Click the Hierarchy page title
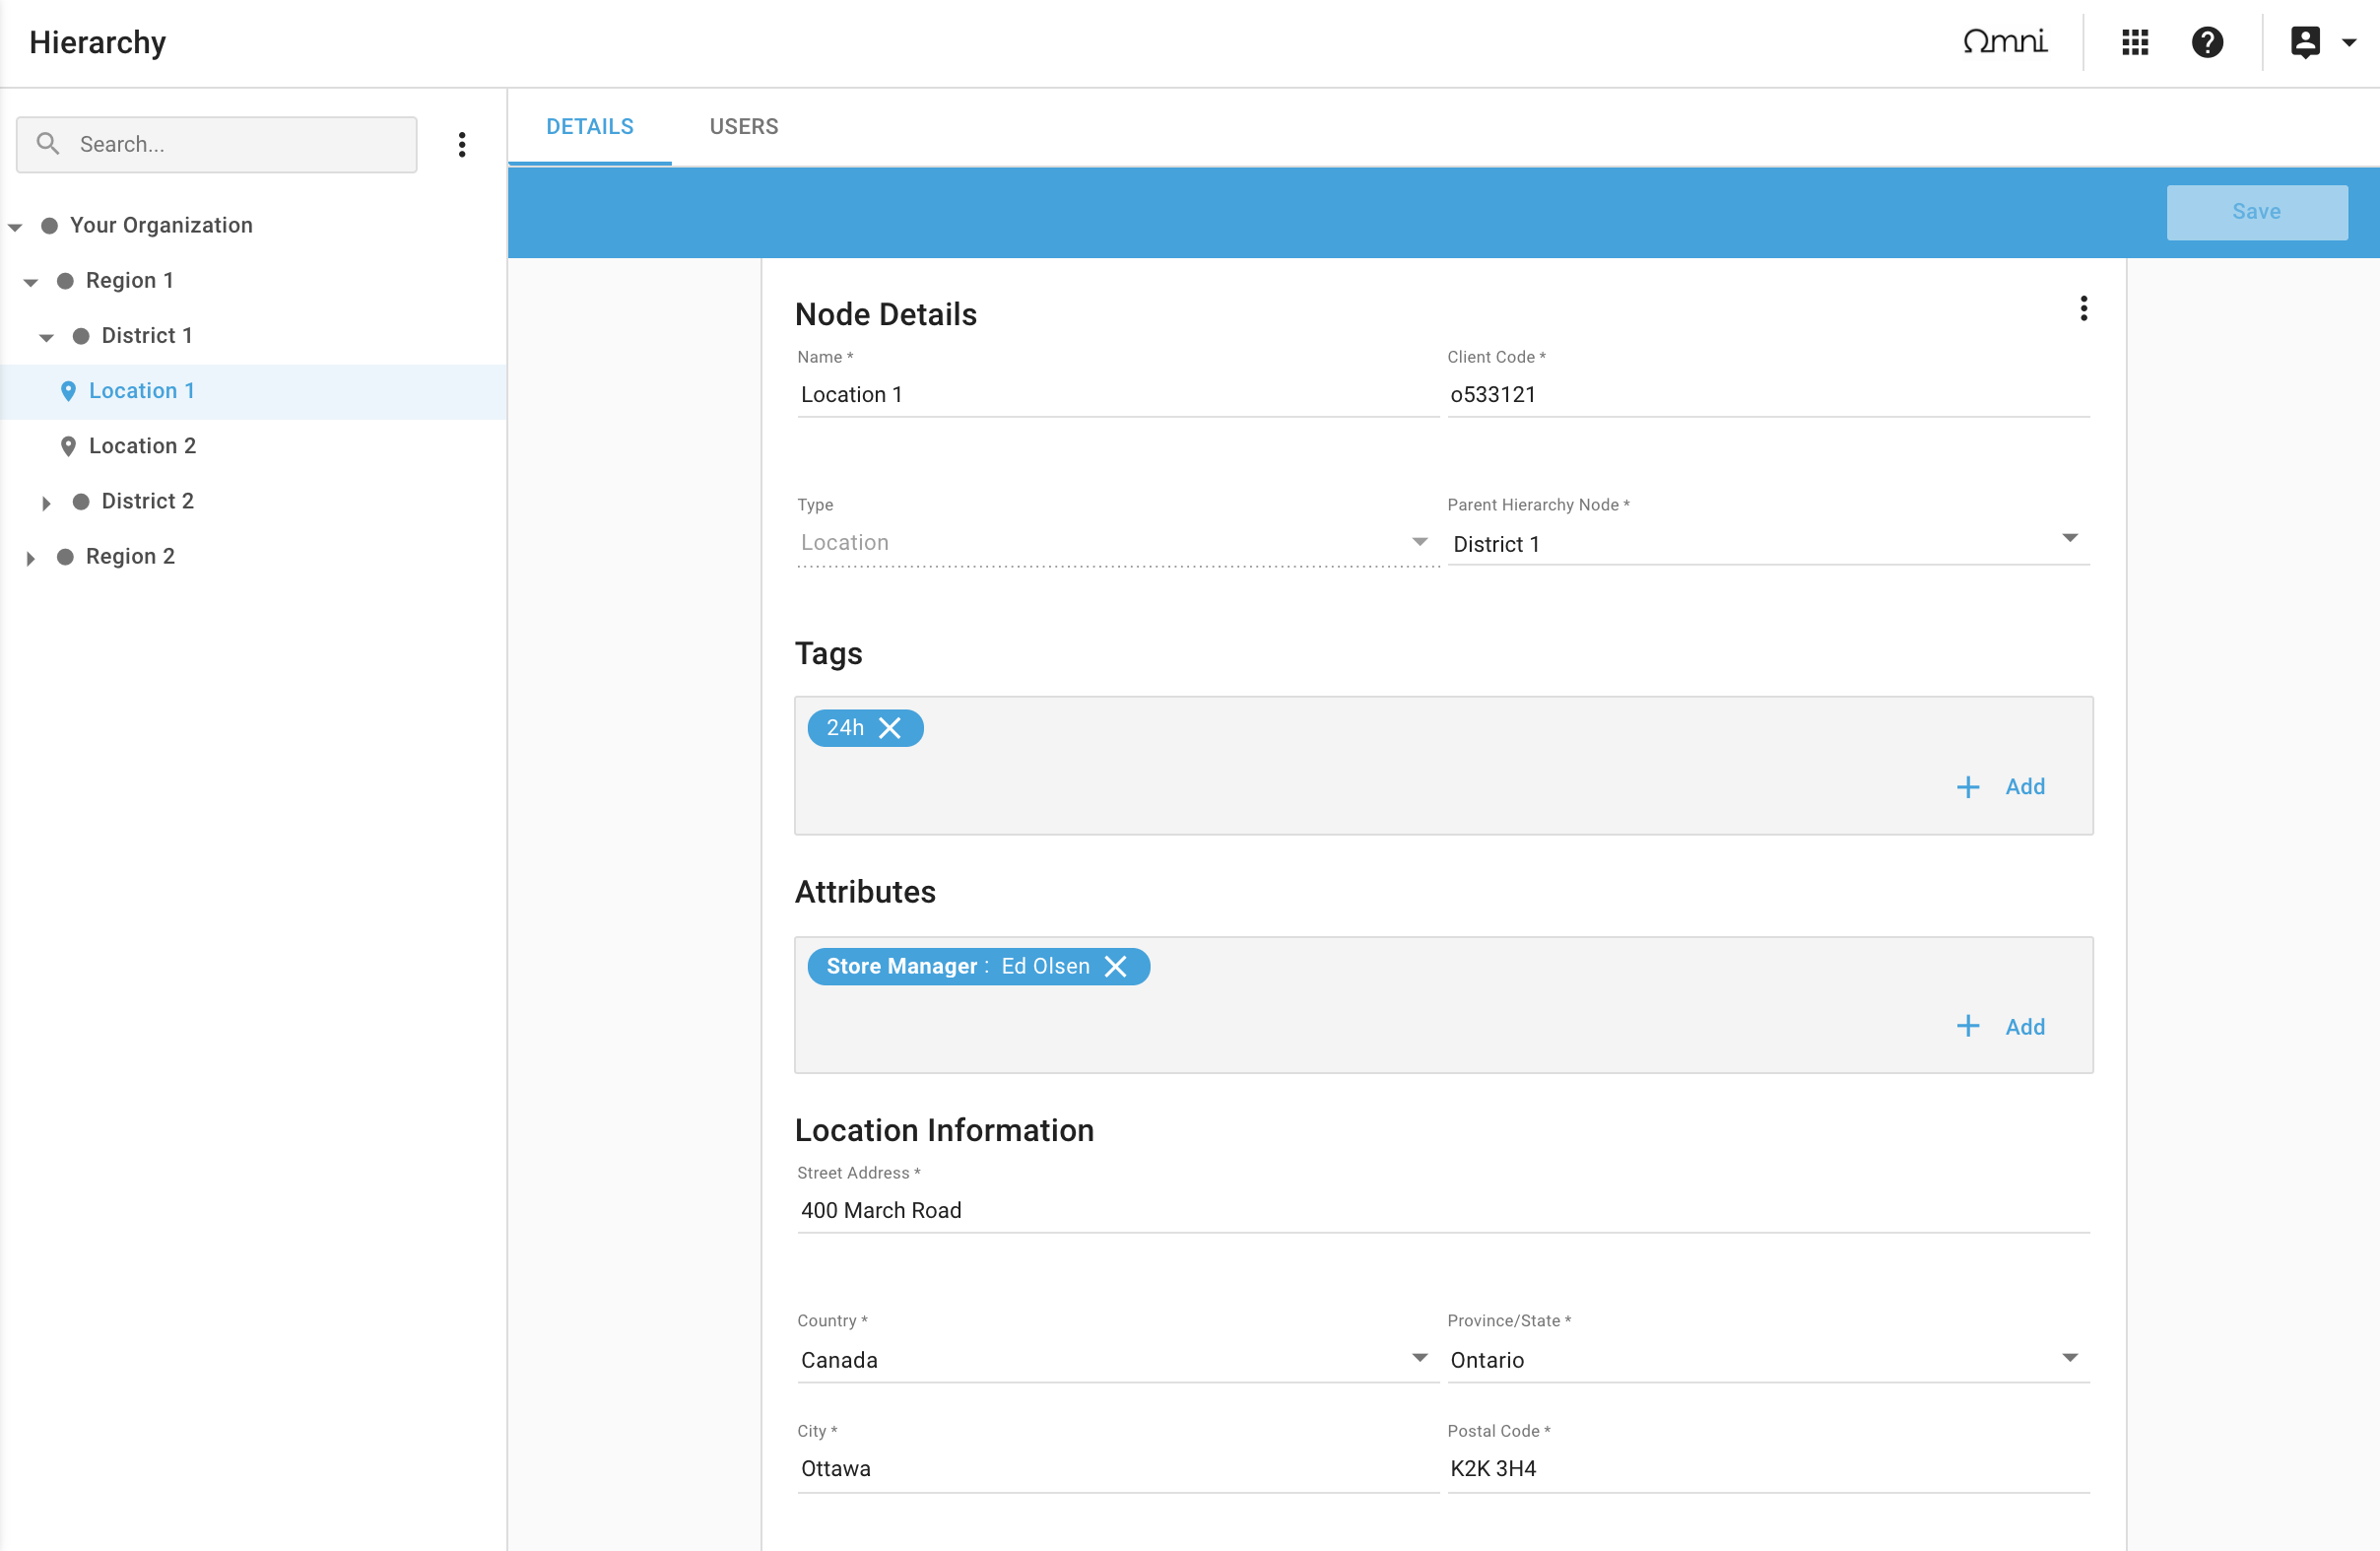 98,42
